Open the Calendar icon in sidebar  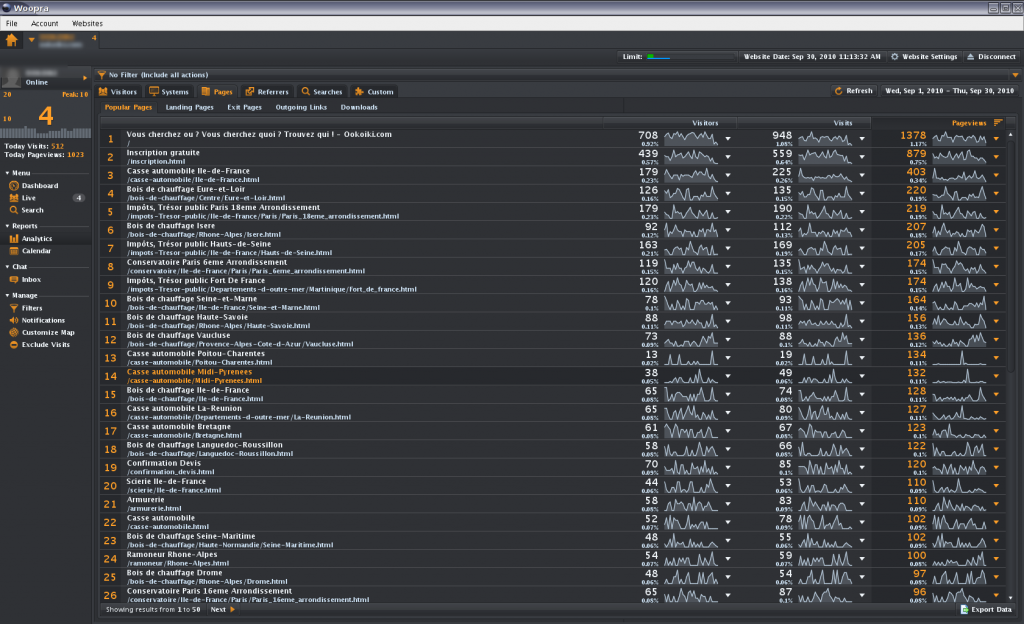[x=14, y=251]
